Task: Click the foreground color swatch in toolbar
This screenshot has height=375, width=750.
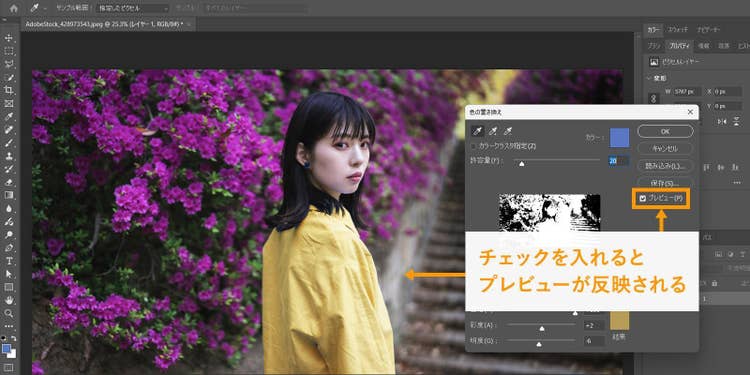Action: point(6,349)
